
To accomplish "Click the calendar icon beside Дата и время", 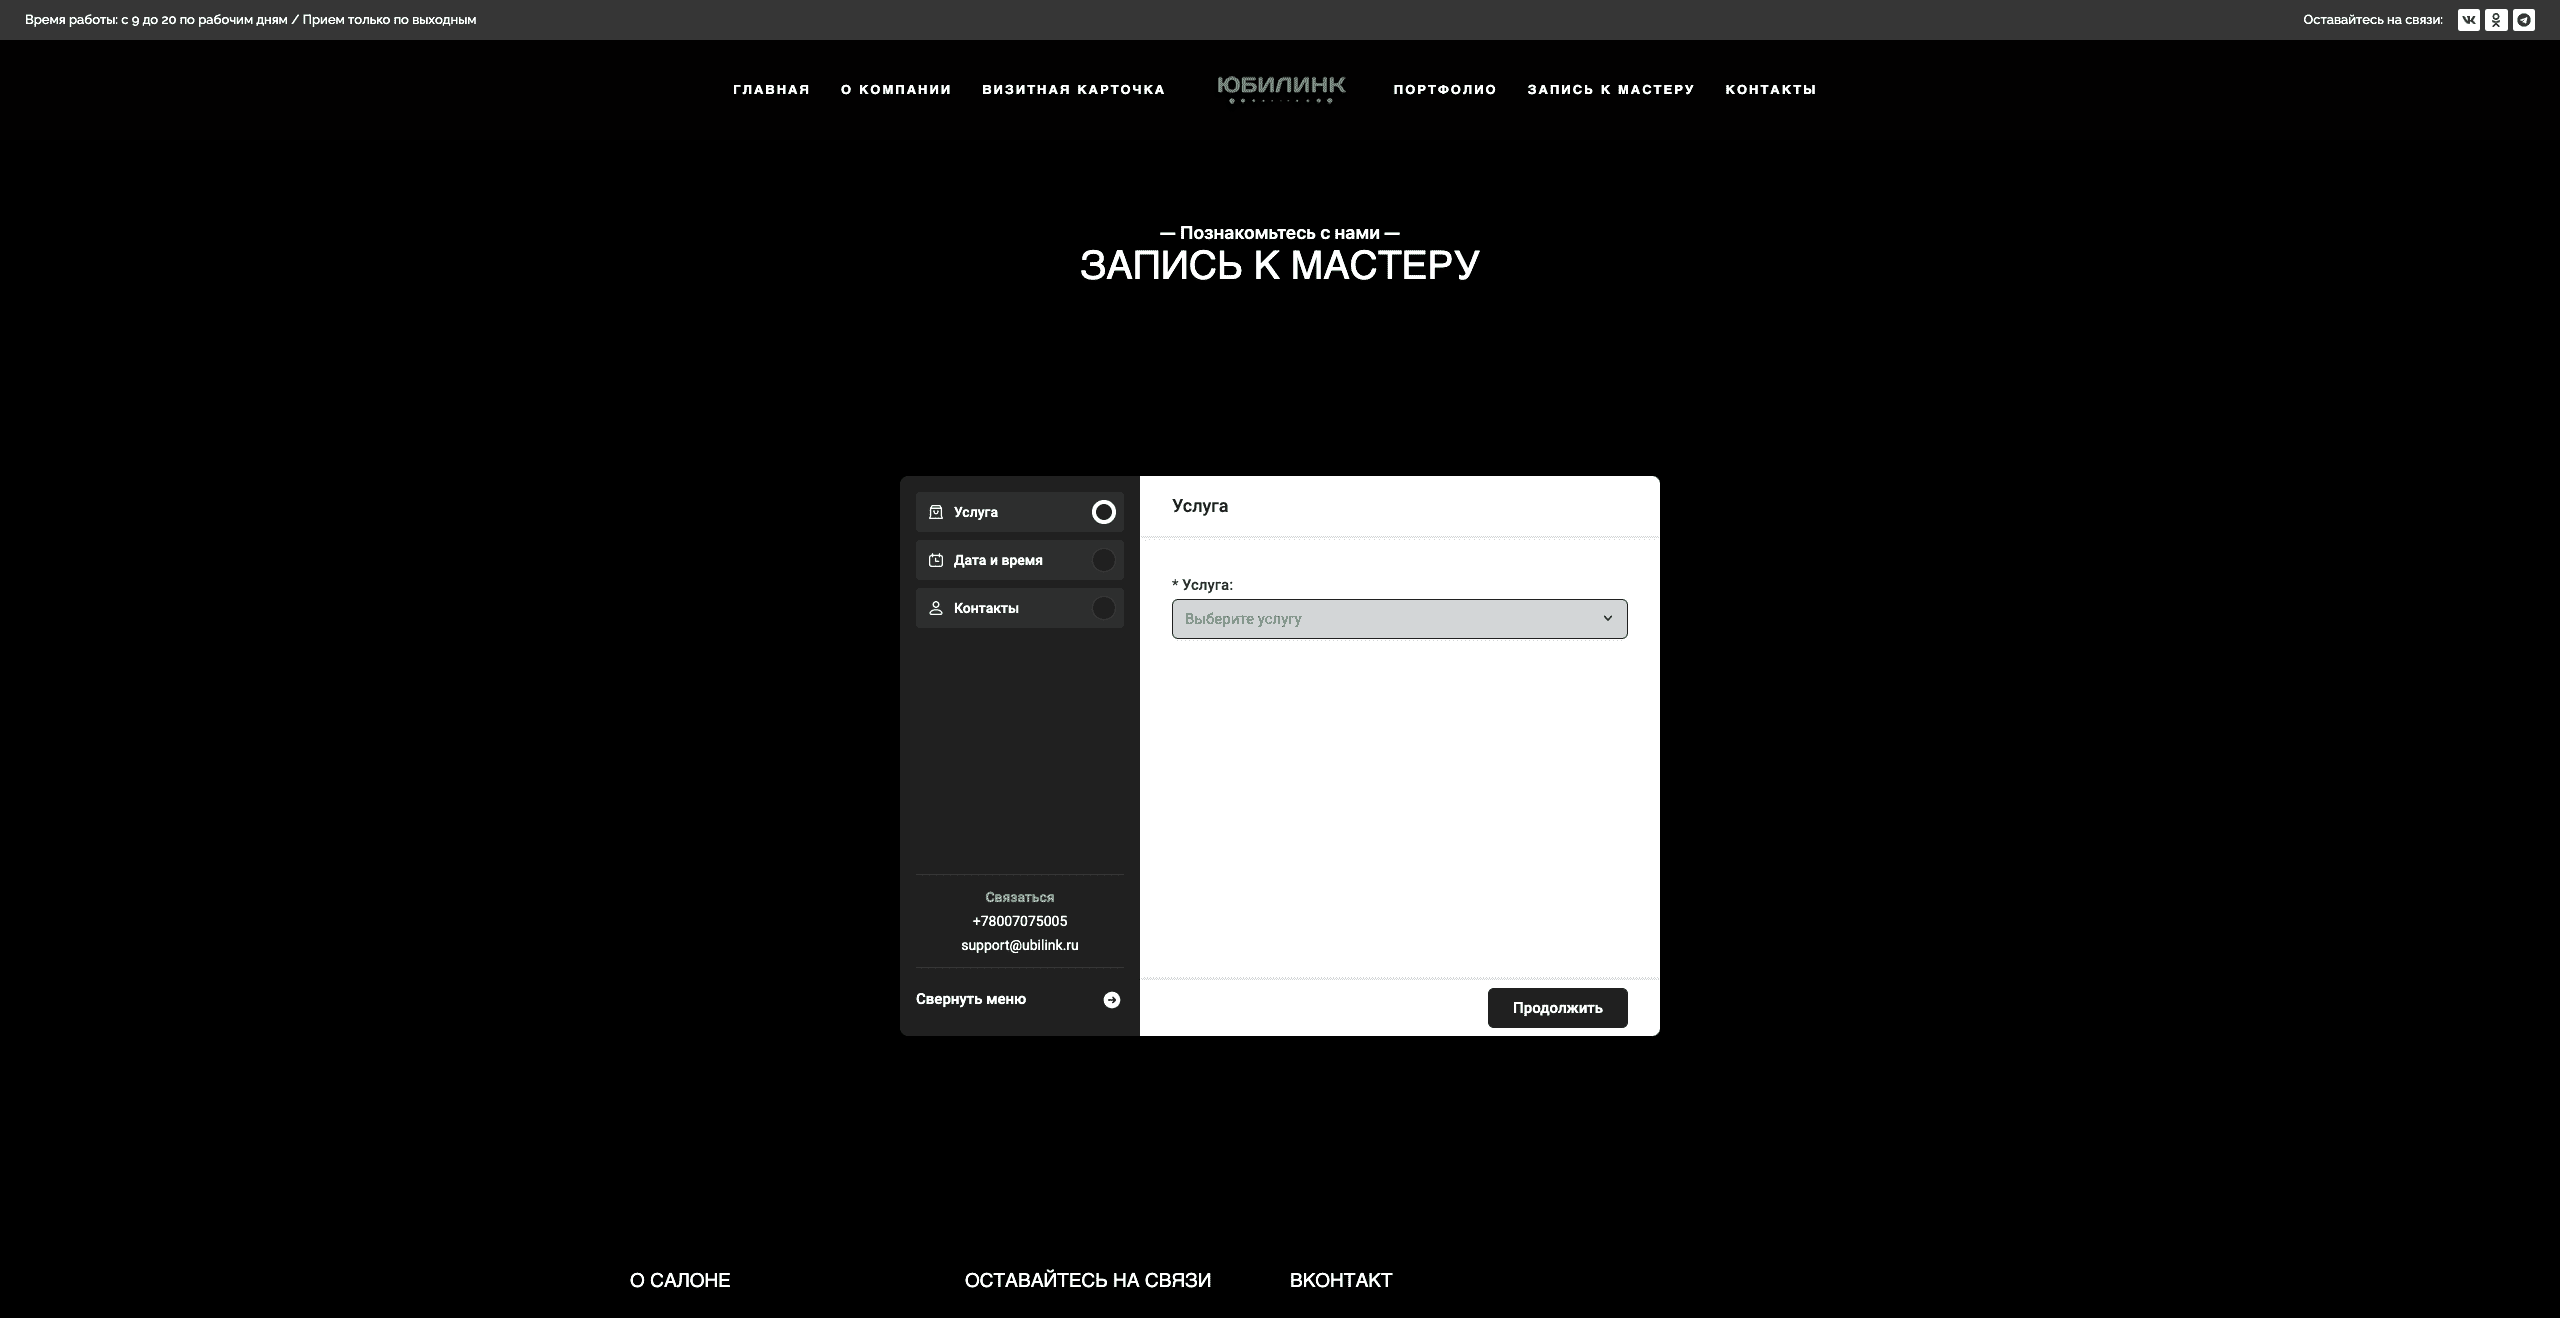I will 936,560.
